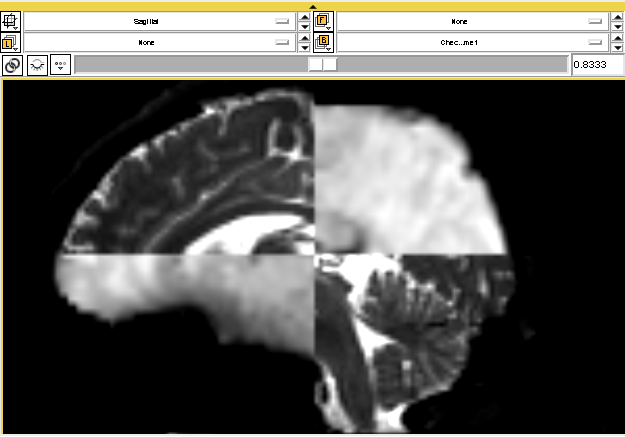Screen dimensions: 625x437
Task: Open the Sagittal orientation dropdown
Action: pyautogui.click(x=160, y=20)
